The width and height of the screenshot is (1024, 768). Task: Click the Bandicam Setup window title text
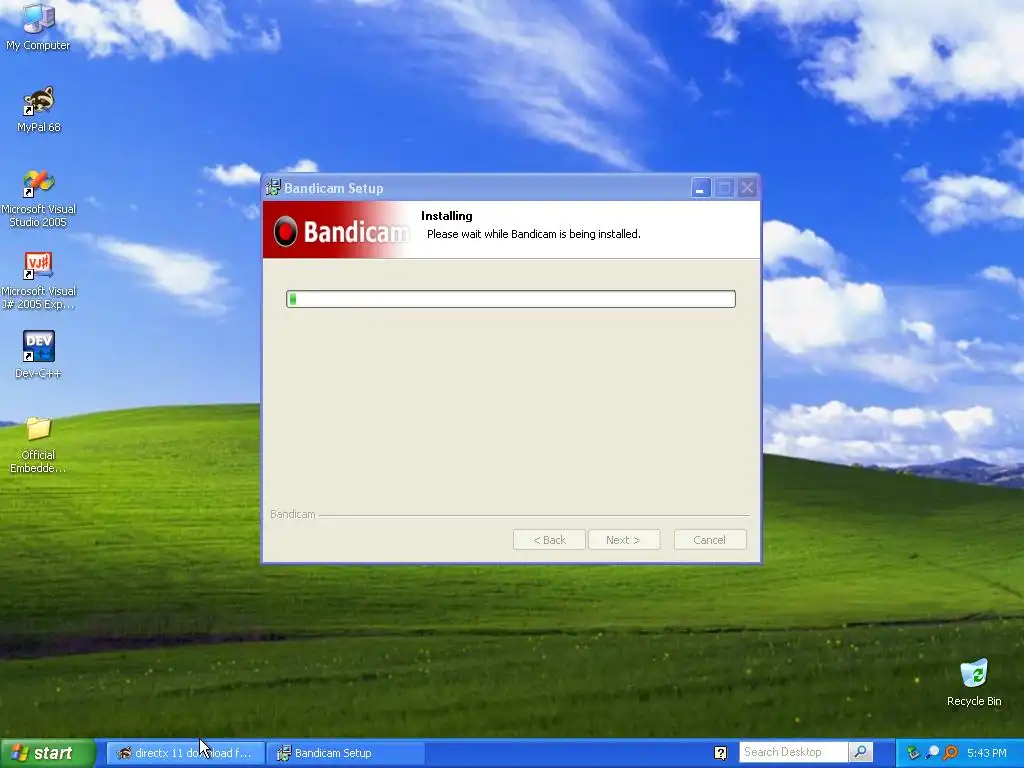point(334,188)
